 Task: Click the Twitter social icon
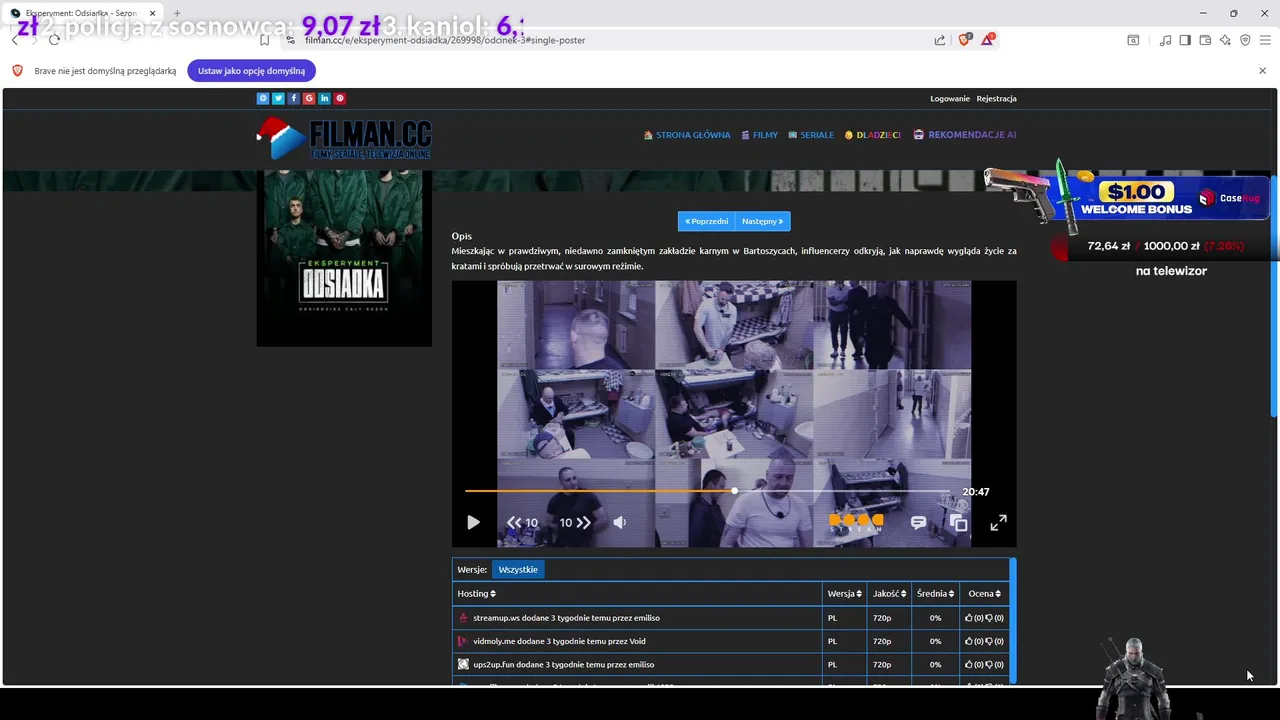[278, 98]
